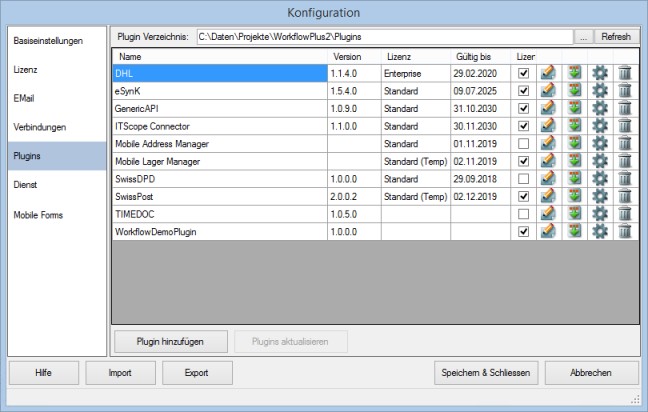Click trash icon in WorkflowDemoPlugin row

coord(625,231)
